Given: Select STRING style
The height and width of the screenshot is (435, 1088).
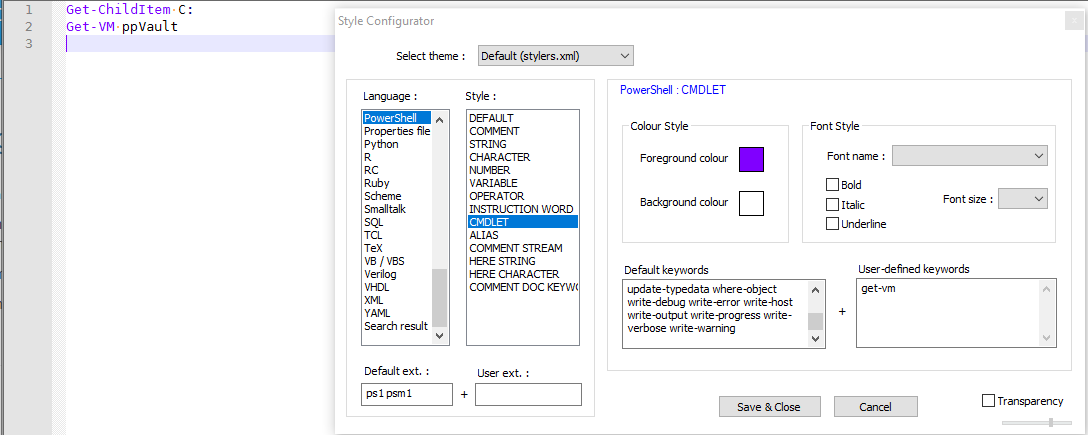Looking at the screenshot, I should [x=522, y=144].
